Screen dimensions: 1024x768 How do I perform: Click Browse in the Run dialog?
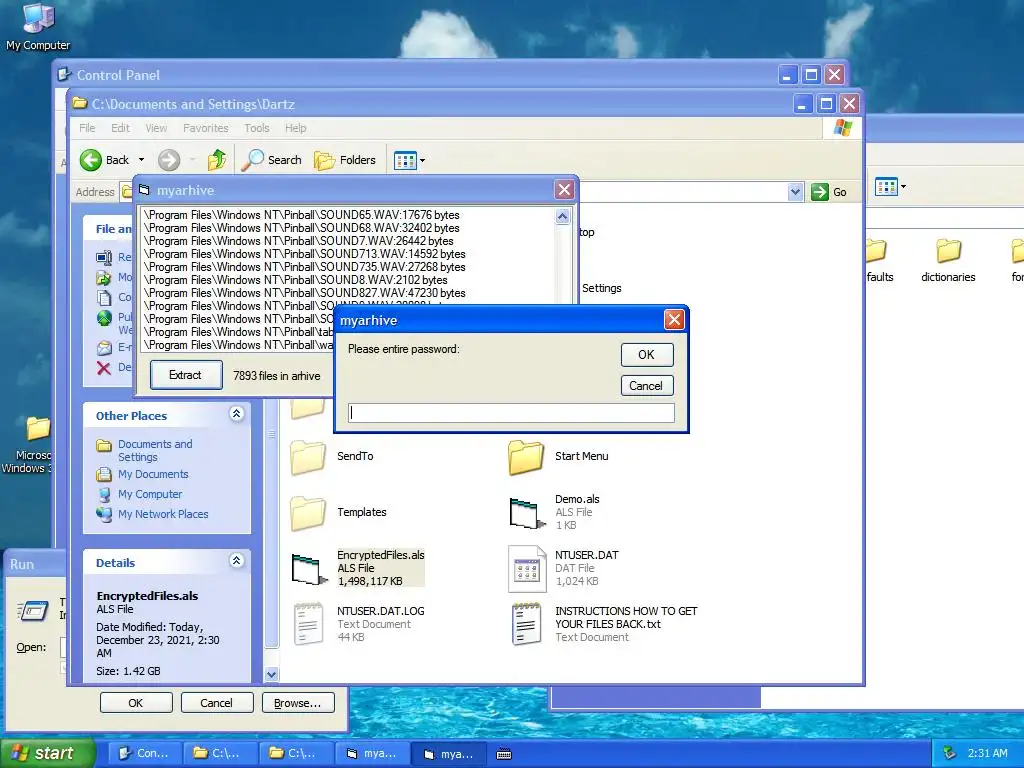(x=298, y=703)
